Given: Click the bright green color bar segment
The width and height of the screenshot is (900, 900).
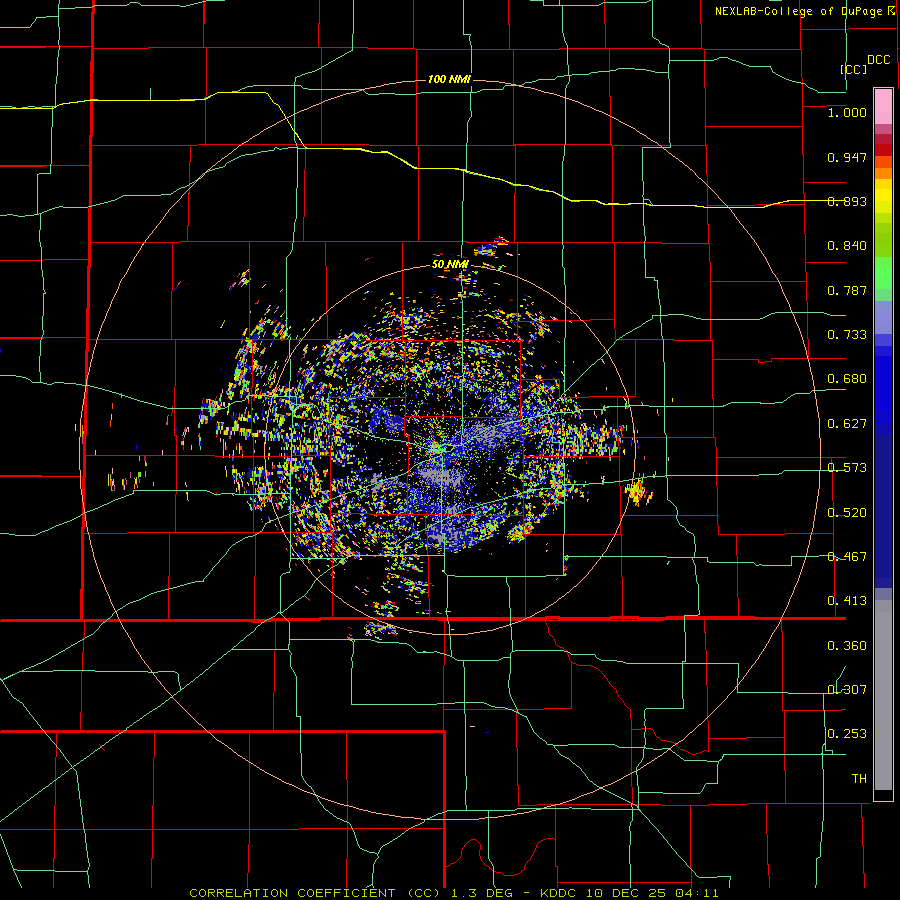Looking at the screenshot, I should pyautogui.click(x=883, y=273).
